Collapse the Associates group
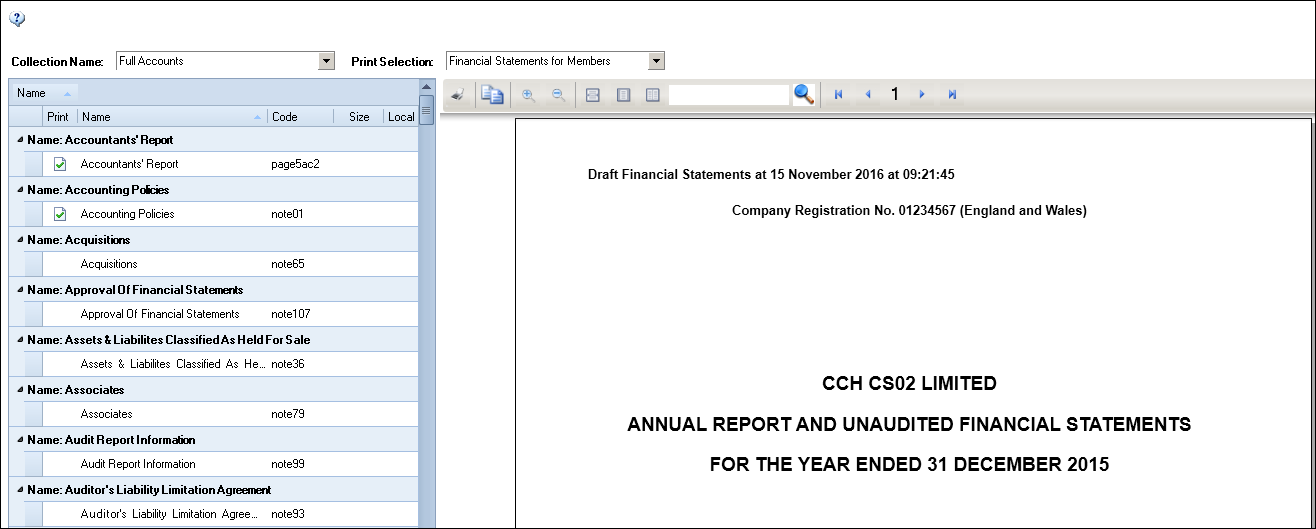This screenshot has height=529, width=1316. pyautogui.click(x=20, y=390)
